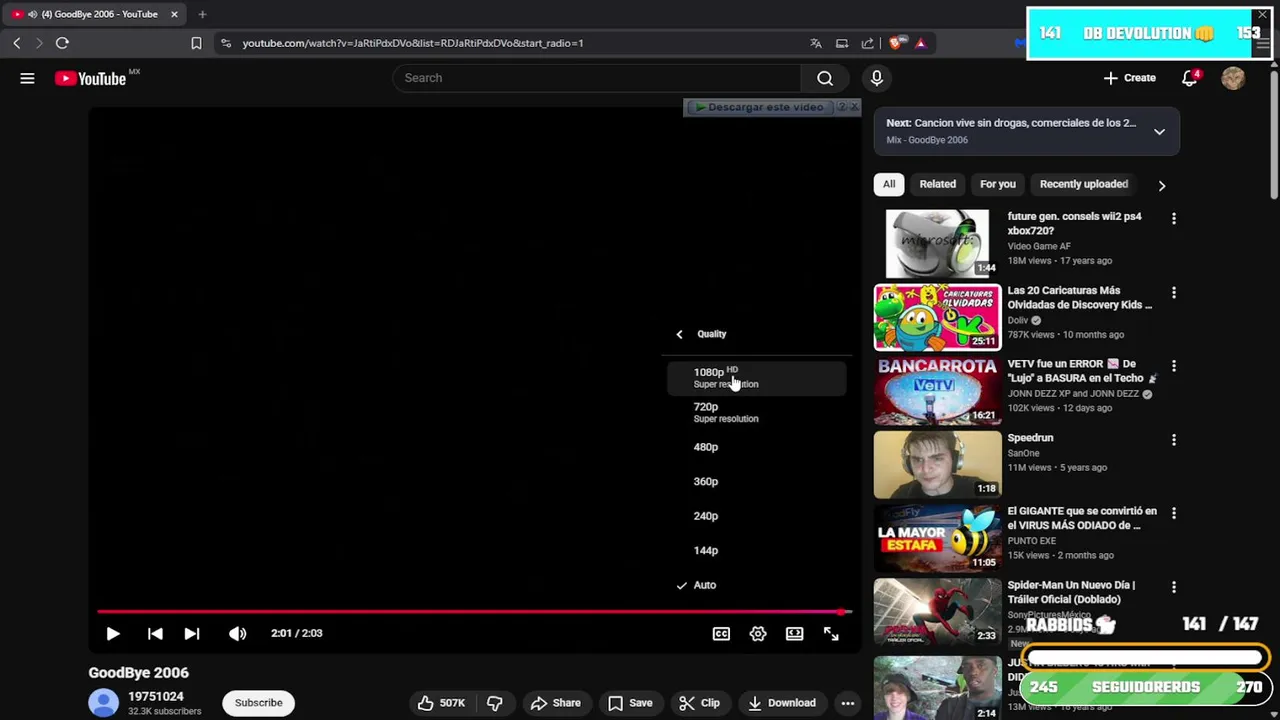The height and width of the screenshot is (720, 1280).
Task: Open more actions three-dot menu below video
Action: (847, 703)
